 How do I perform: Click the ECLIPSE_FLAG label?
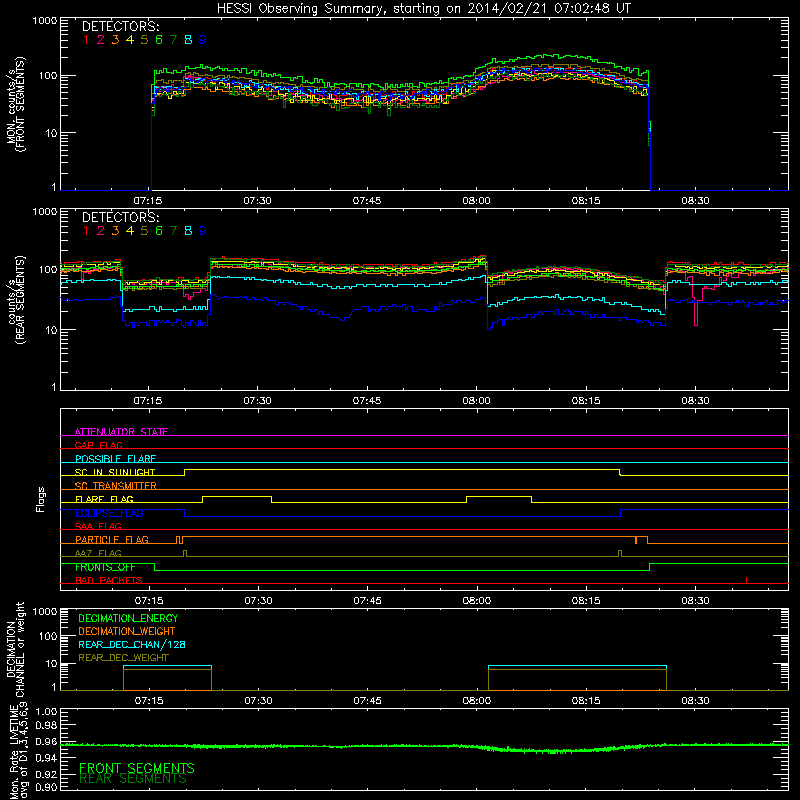pos(109,513)
